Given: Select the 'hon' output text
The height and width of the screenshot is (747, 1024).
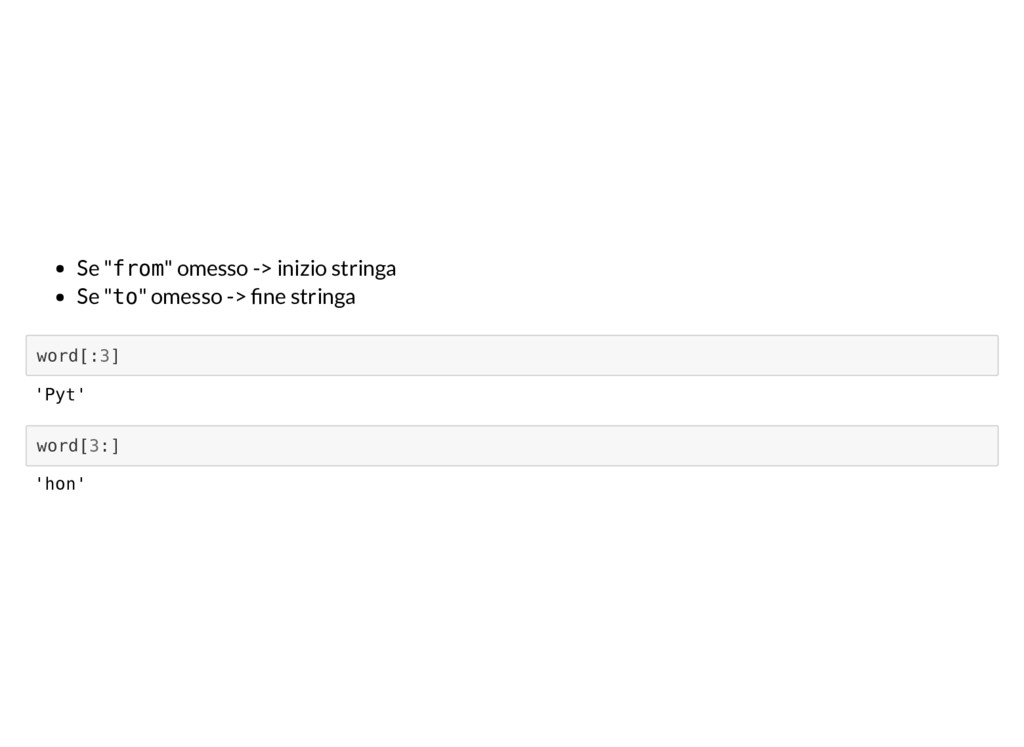Looking at the screenshot, I should (60, 484).
